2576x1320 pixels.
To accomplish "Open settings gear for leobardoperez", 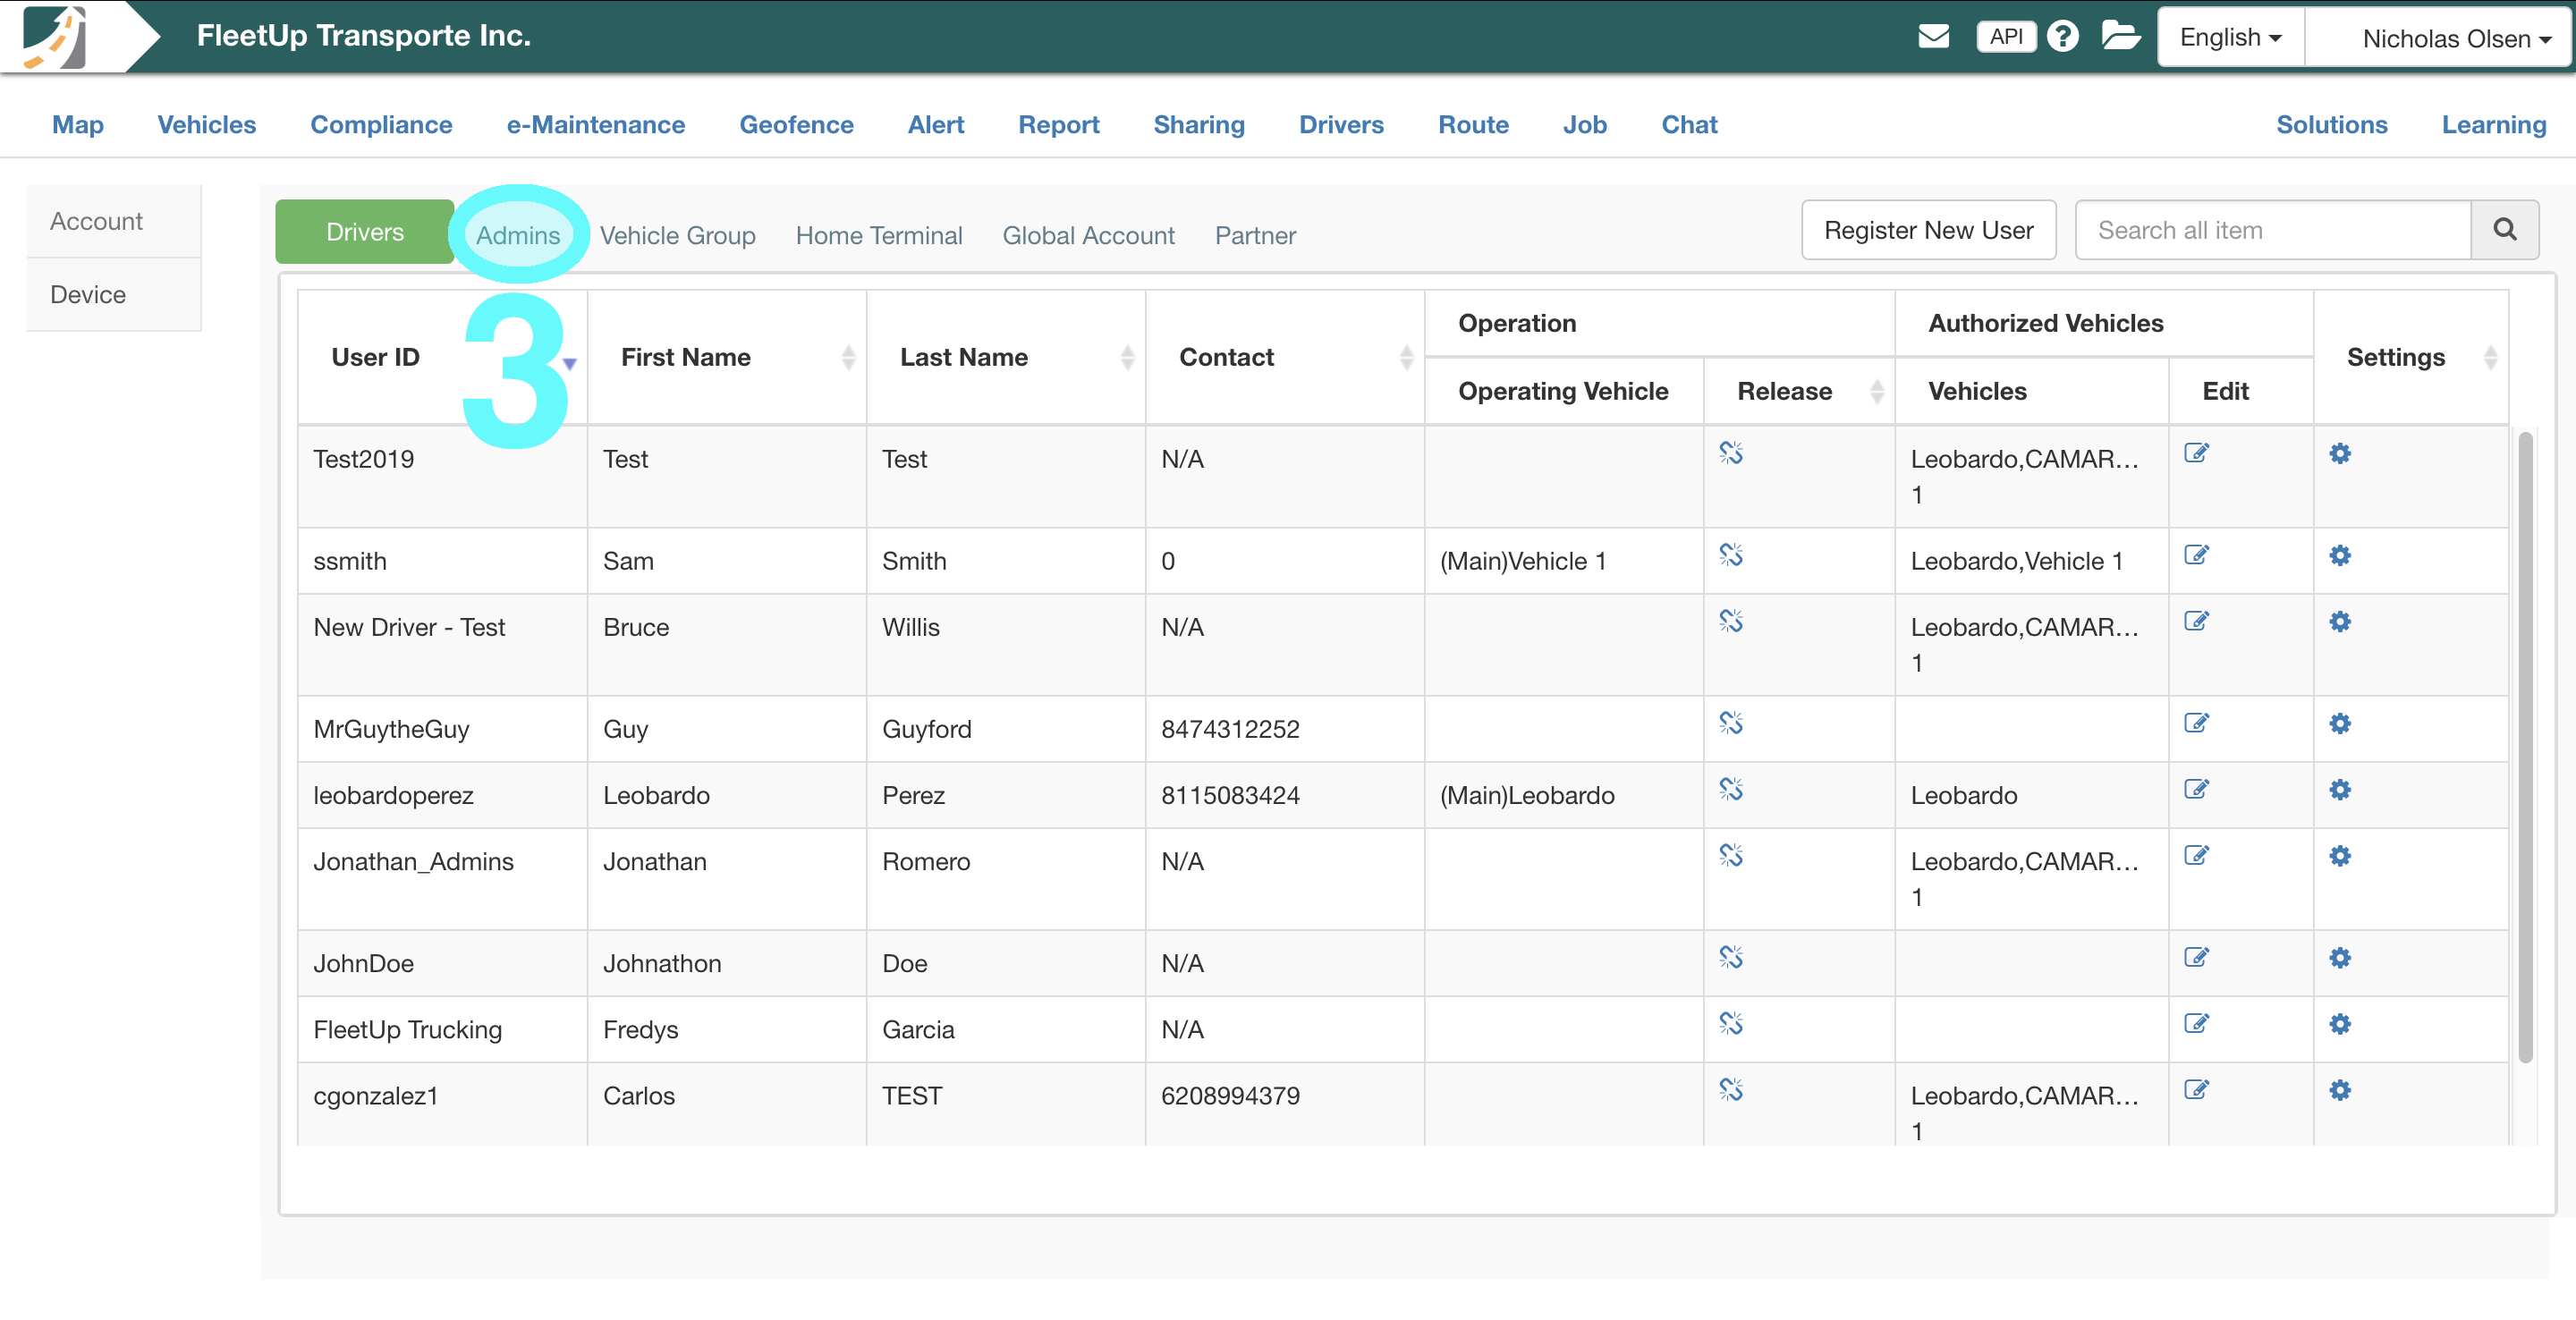I will 2340,789.
